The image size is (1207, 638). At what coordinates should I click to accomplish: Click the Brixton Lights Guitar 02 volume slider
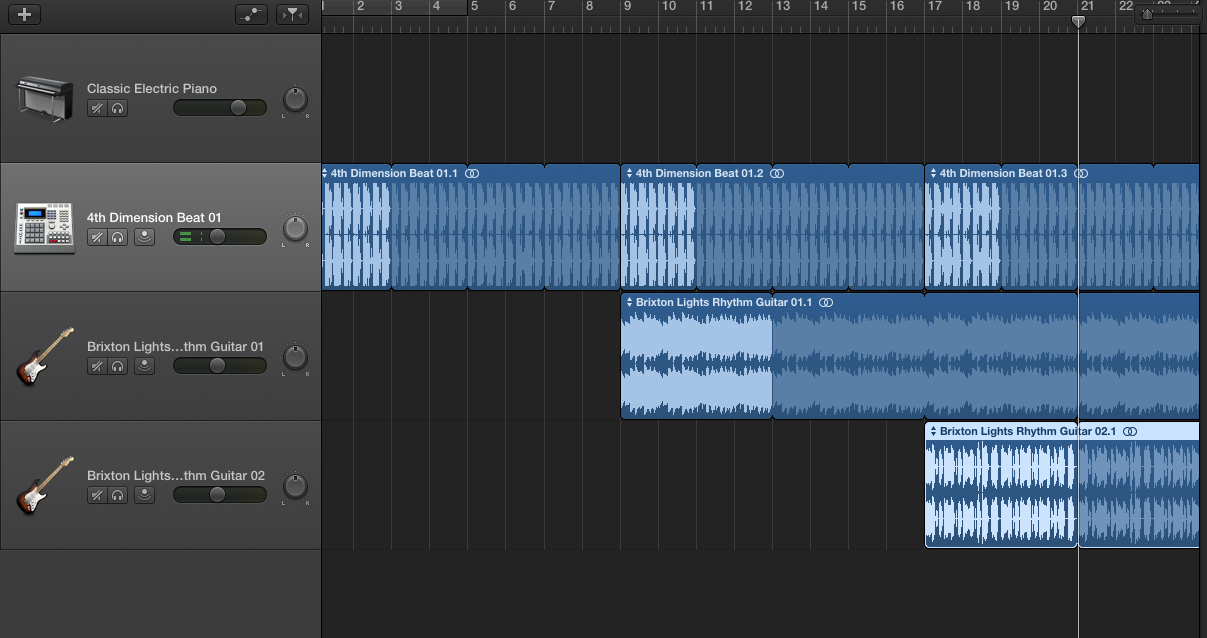(220, 494)
